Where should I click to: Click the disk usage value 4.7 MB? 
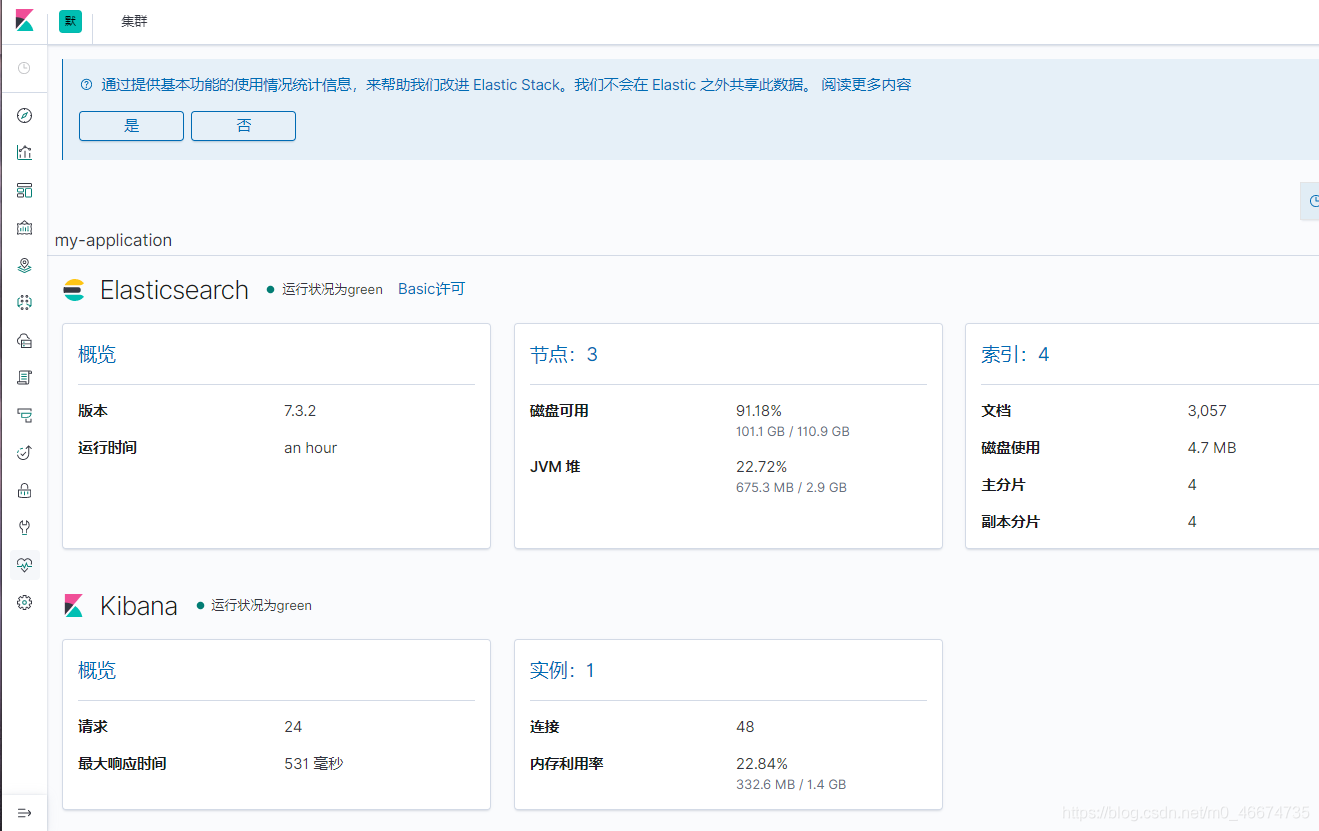[1212, 448]
